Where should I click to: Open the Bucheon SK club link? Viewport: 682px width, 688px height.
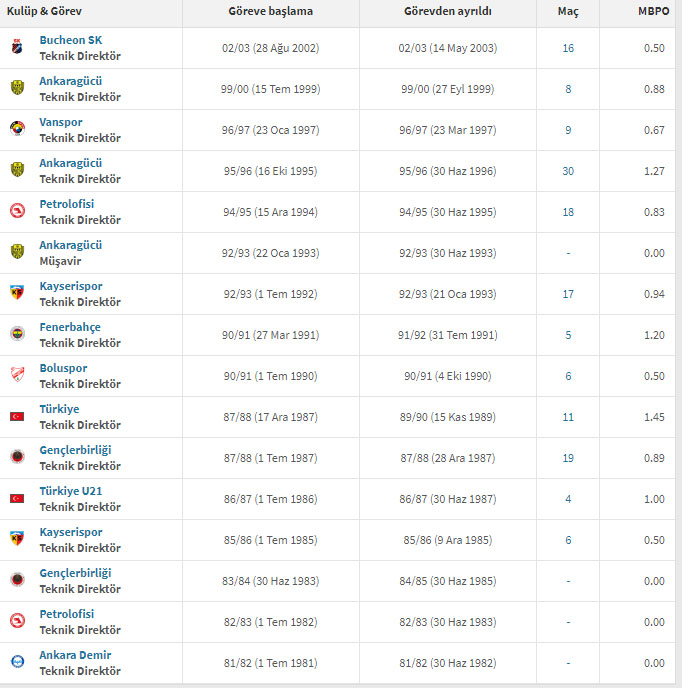tap(71, 40)
